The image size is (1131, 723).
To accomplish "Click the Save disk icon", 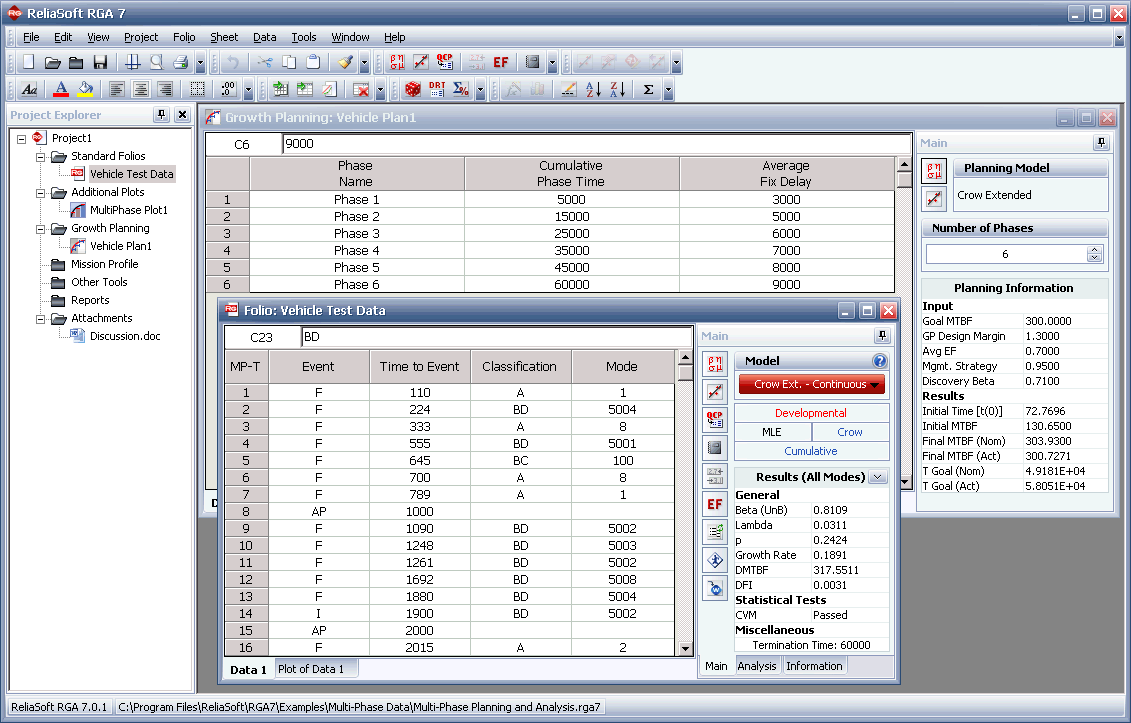I will click(x=100, y=62).
